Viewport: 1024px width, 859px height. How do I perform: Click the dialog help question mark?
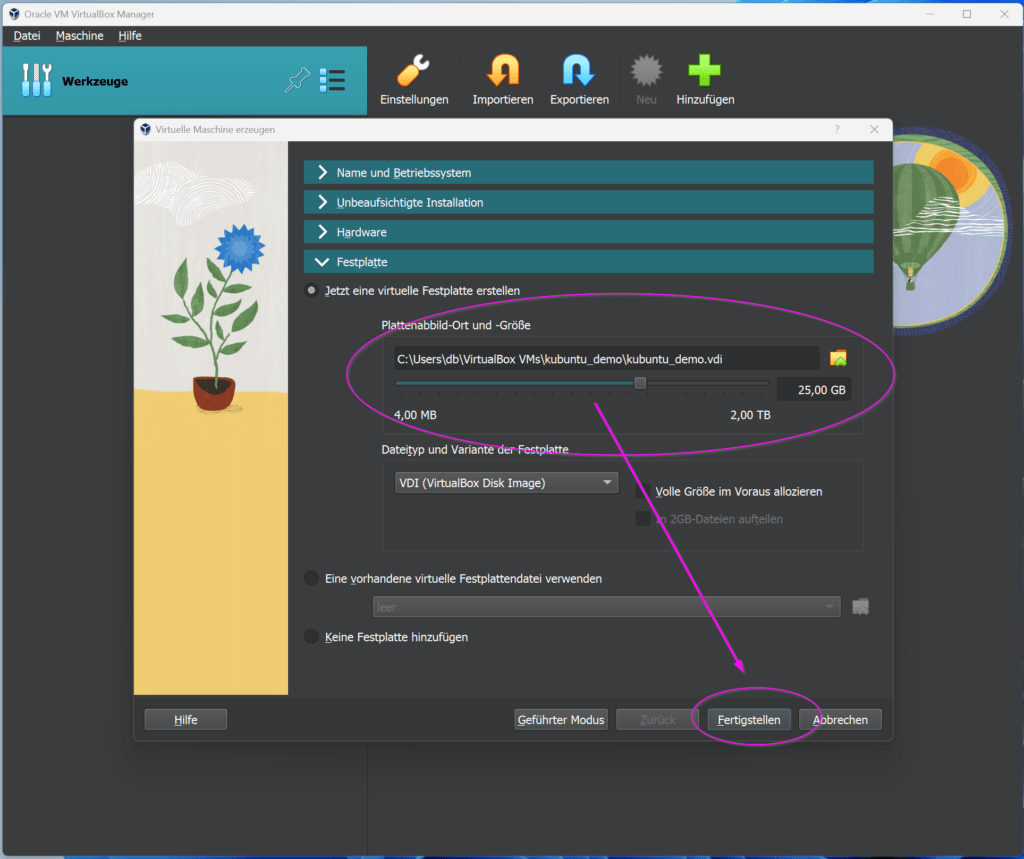(x=837, y=129)
